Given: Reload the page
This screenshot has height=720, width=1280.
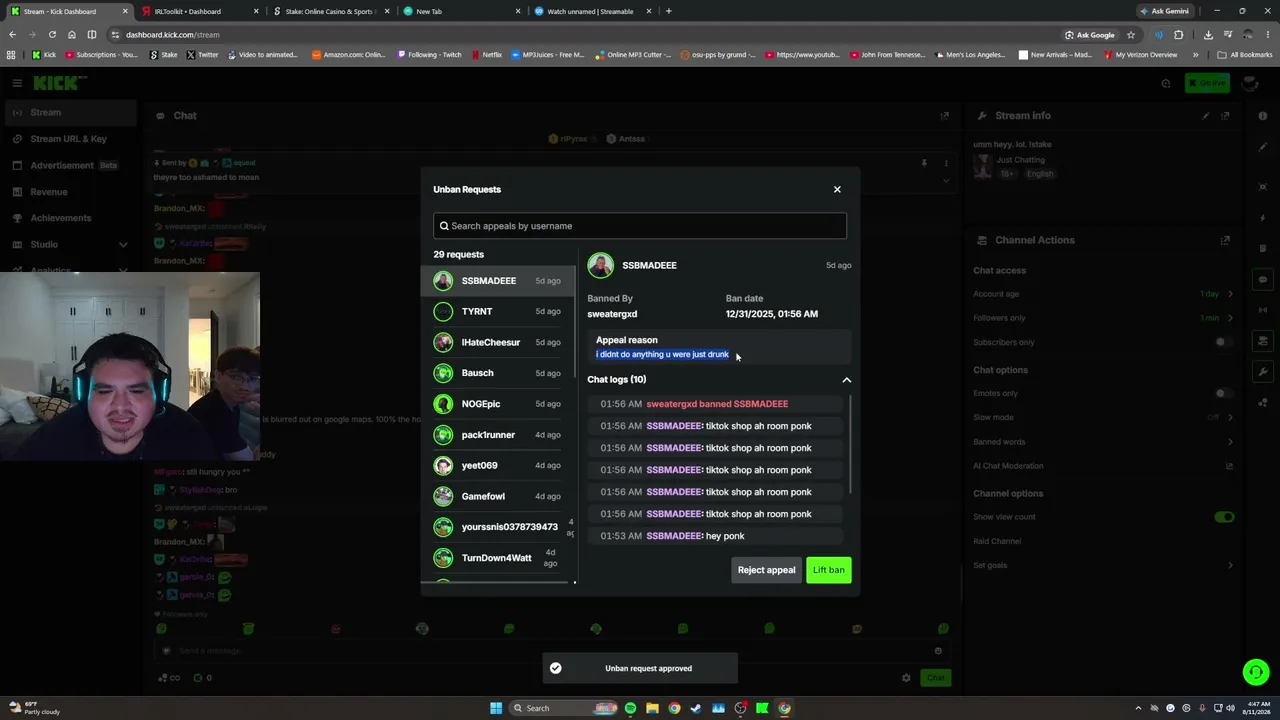Looking at the screenshot, I should pos(52,35).
